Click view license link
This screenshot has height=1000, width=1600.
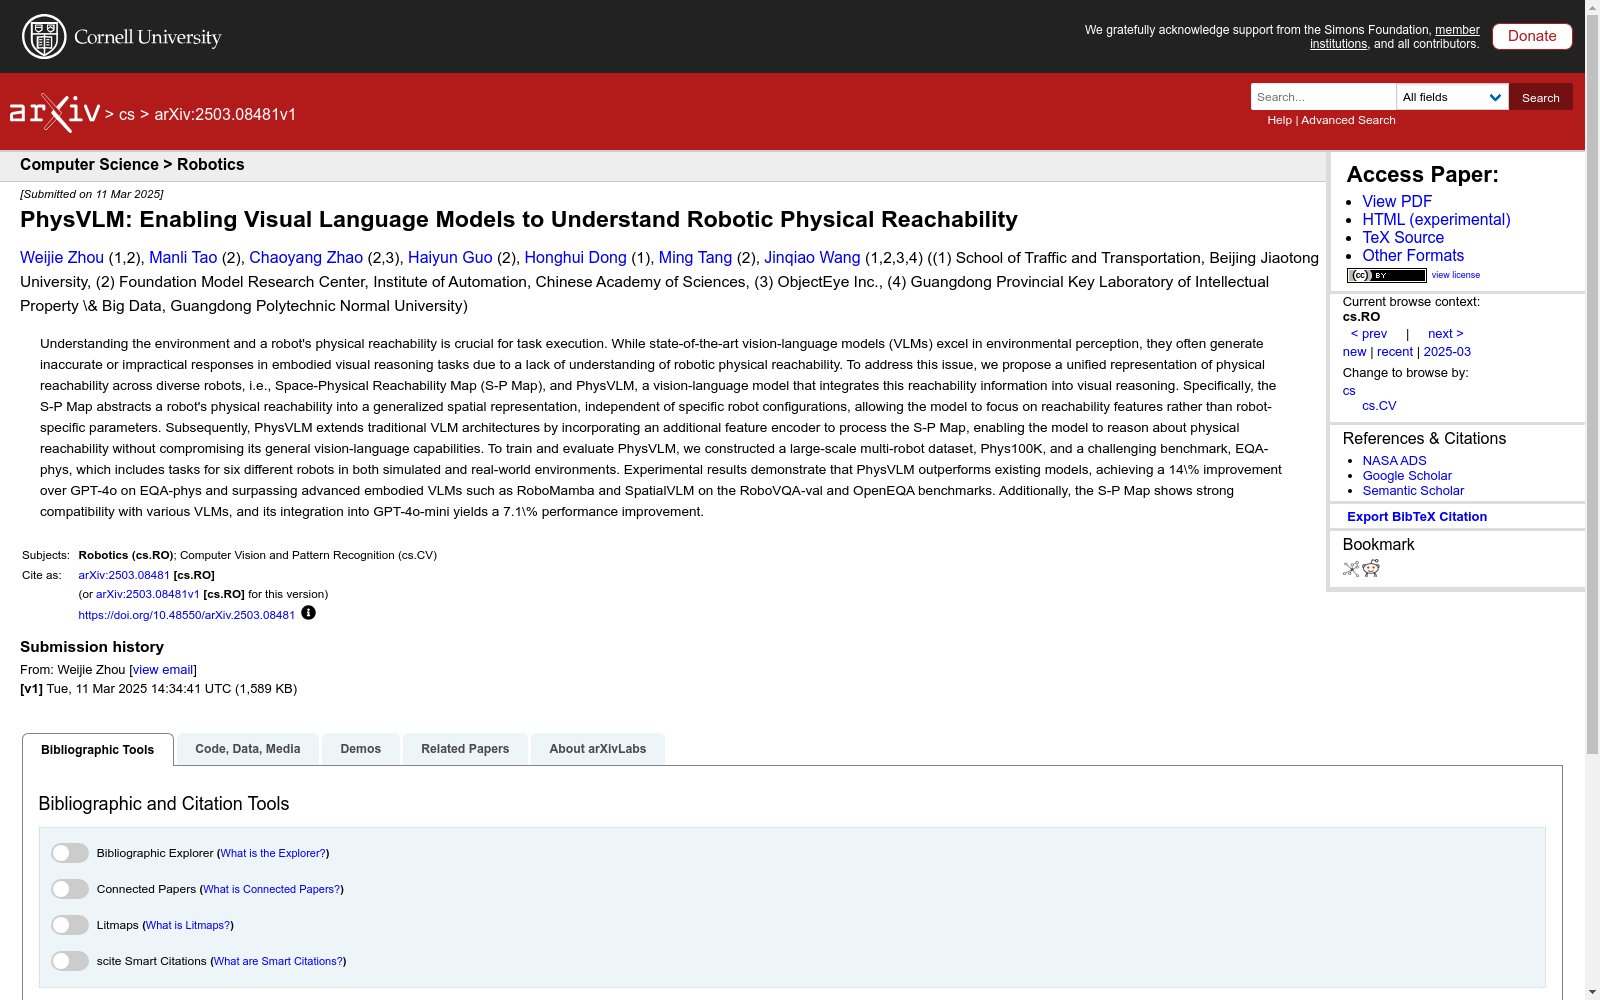pyautogui.click(x=1456, y=275)
